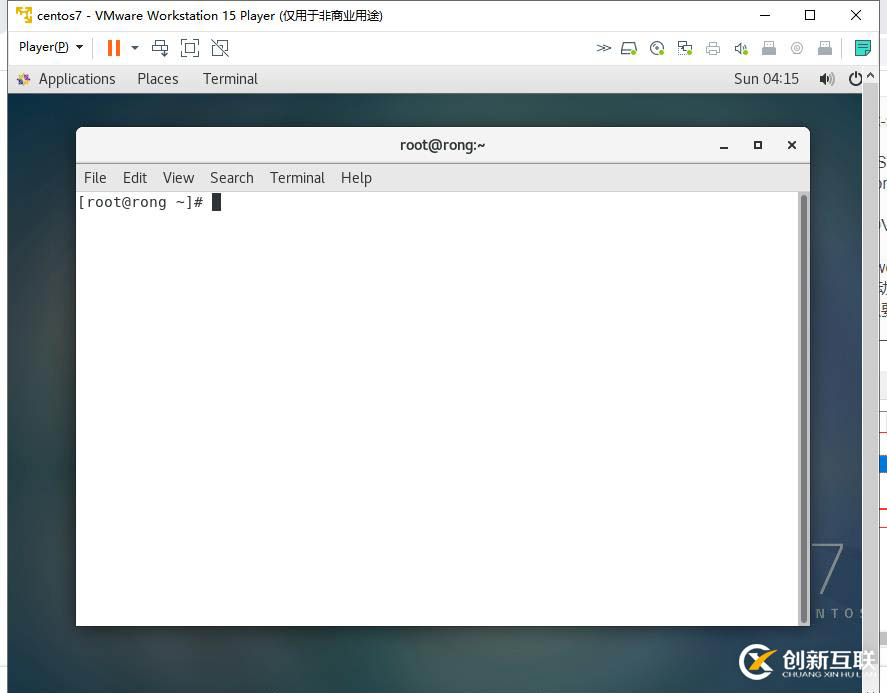Viewport: 887px width, 693px height.
Task: Click the first USB device icon
Action: [x=769, y=48]
